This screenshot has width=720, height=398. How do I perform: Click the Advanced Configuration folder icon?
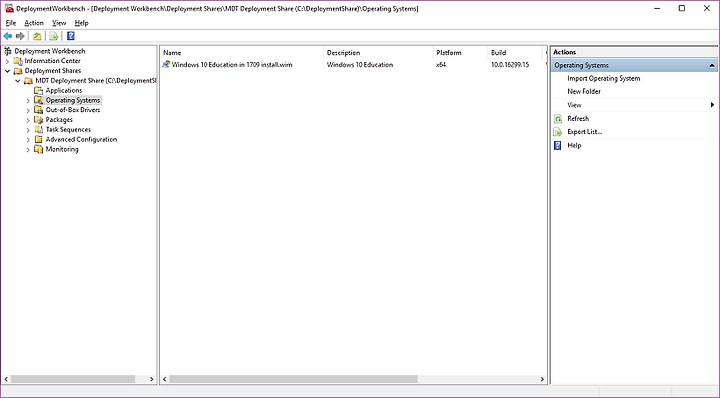coord(39,140)
